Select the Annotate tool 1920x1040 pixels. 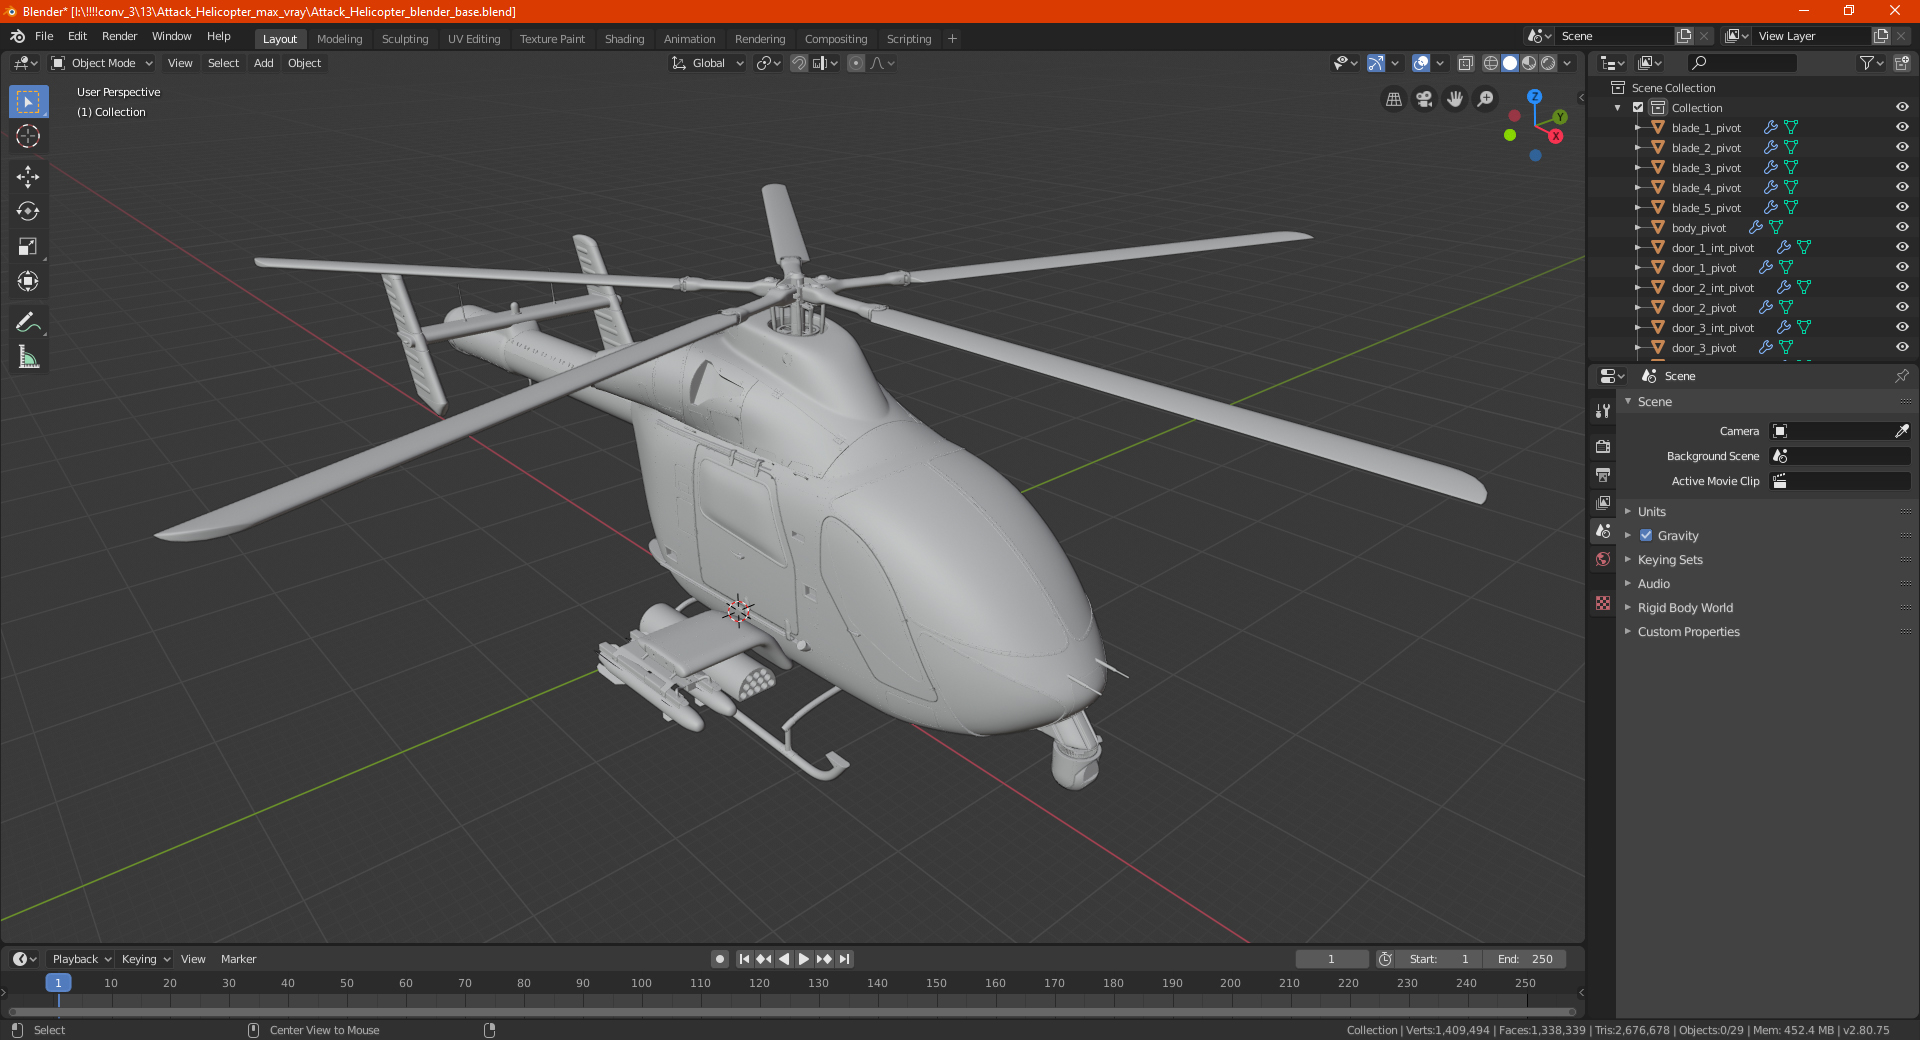pos(28,322)
